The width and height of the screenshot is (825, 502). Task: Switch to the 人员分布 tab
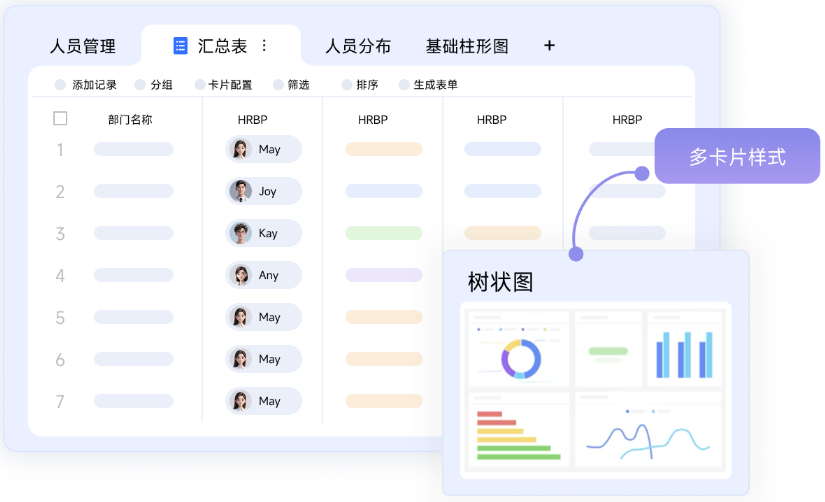tap(358, 46)
